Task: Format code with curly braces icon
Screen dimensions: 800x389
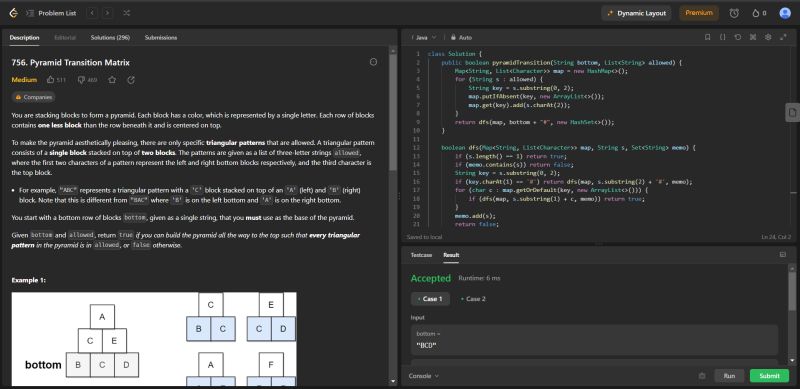Action: [x=722, y=37]
